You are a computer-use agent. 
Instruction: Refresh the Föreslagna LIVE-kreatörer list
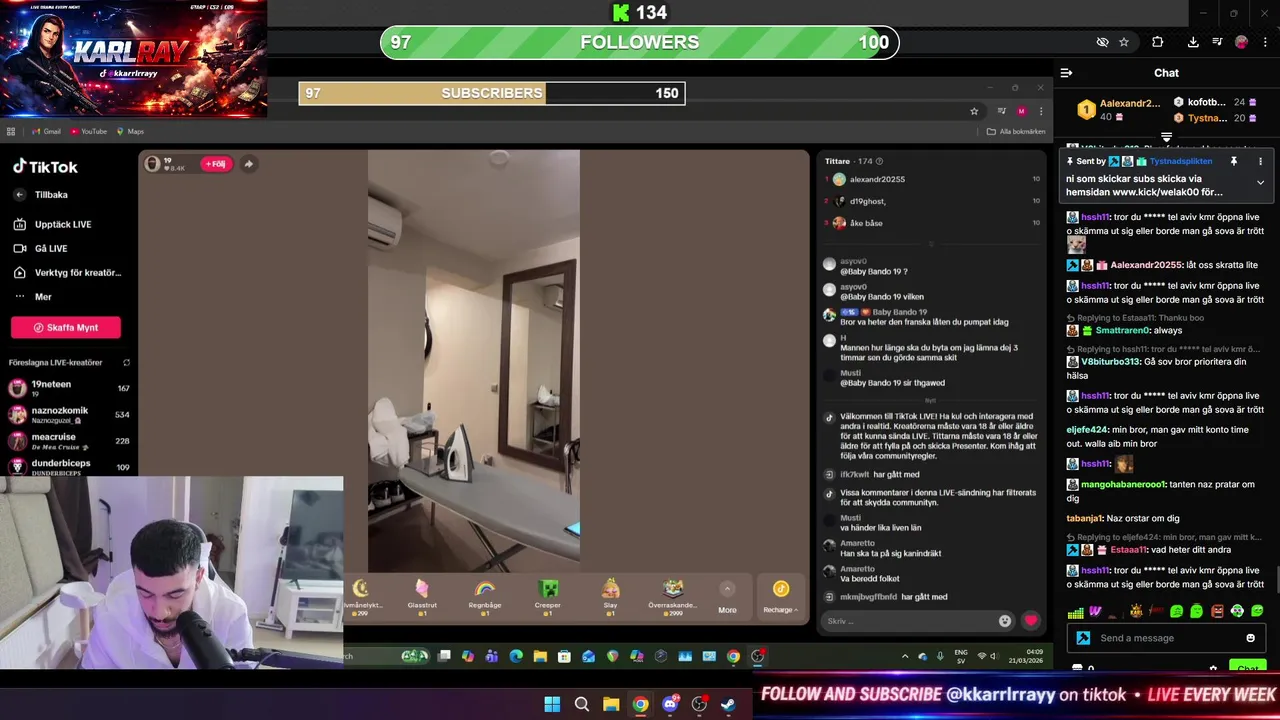point(126,363)
